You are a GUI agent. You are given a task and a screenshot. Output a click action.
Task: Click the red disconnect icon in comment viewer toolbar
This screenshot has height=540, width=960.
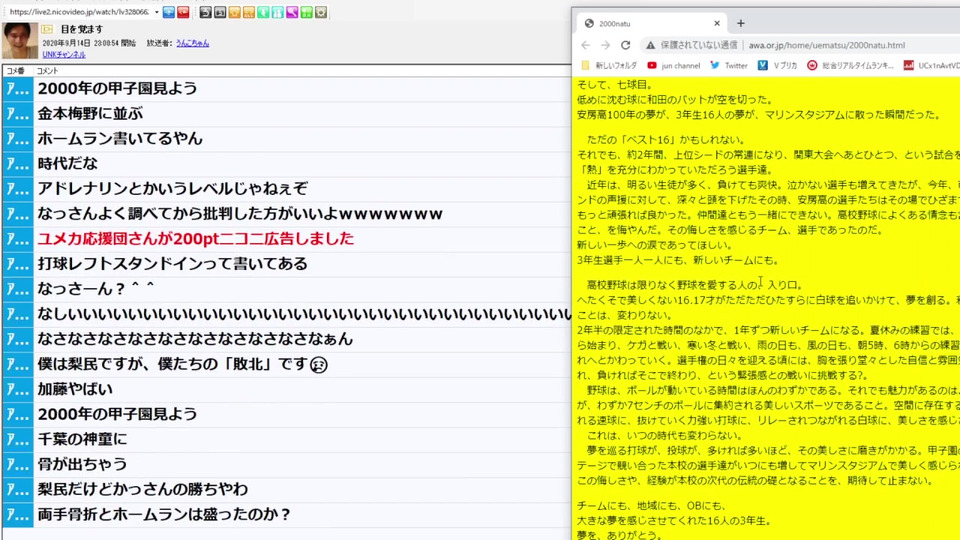pos(183,12)
